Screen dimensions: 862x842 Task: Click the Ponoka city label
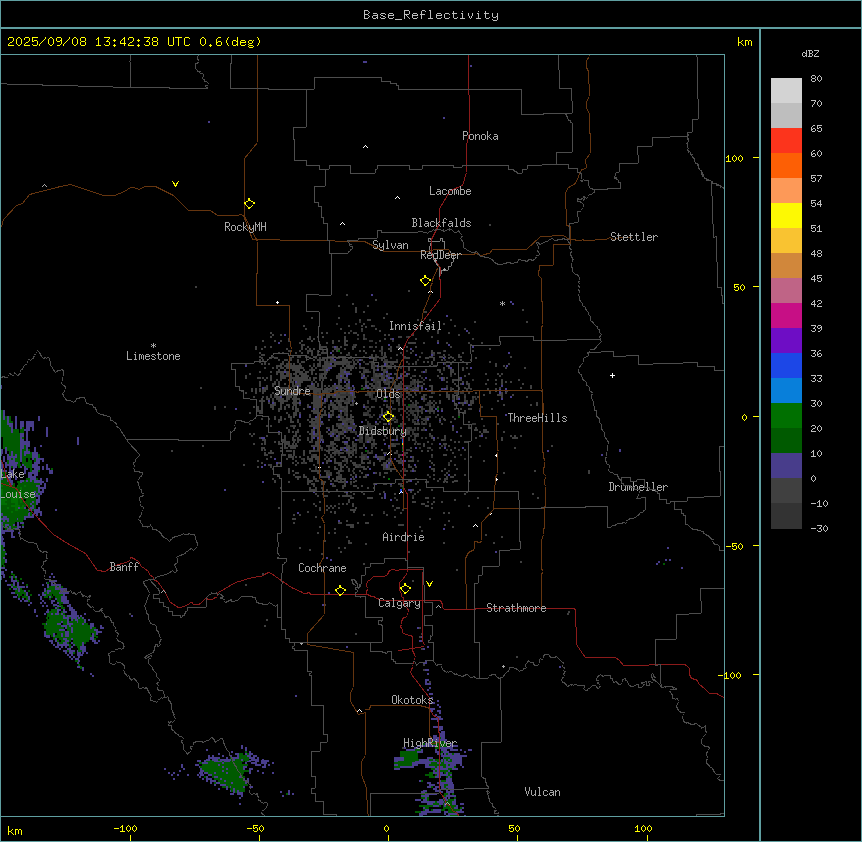480,136
